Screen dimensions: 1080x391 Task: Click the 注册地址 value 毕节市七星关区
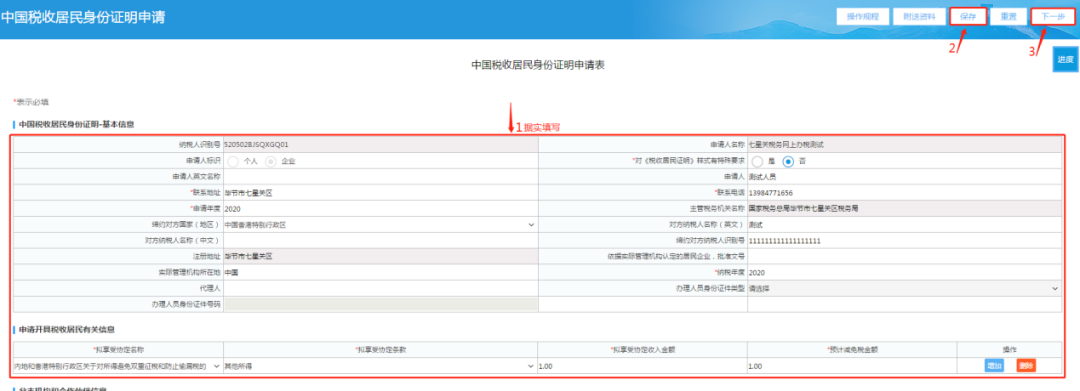click(x=248, y=256)
